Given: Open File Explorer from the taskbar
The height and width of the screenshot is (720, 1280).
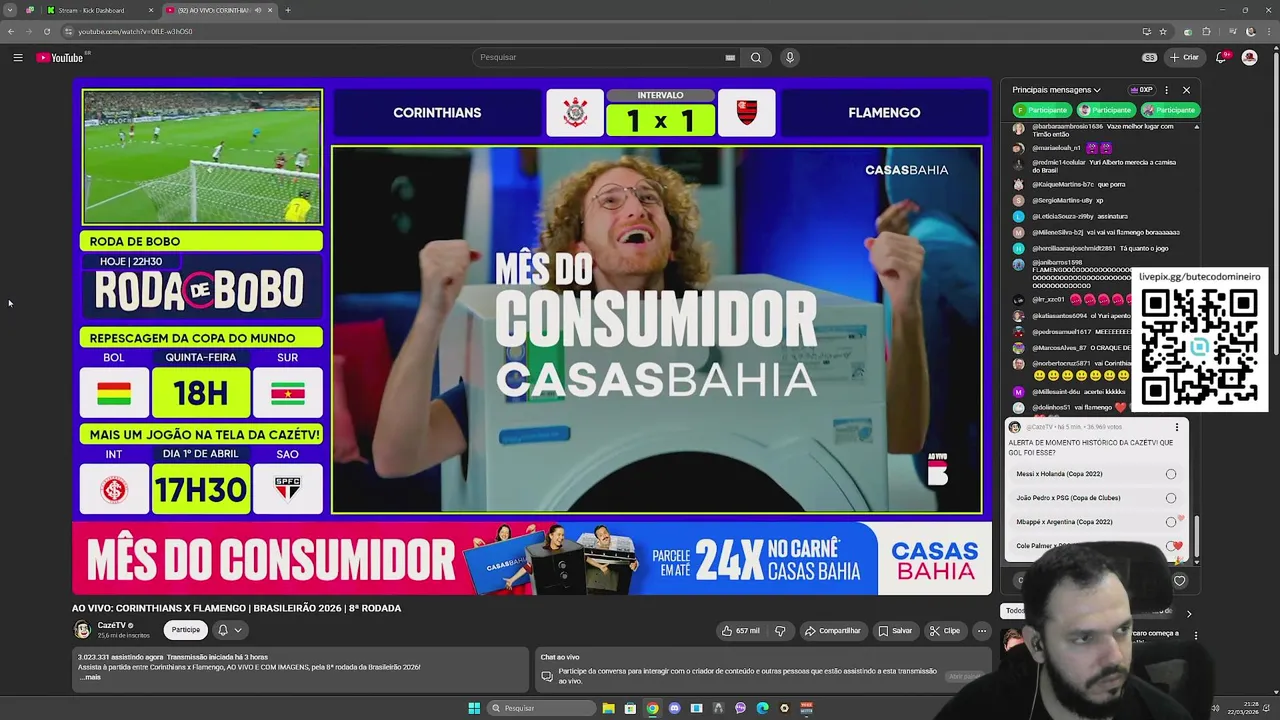Looking at the screenshot, I should tap(608, 708).
